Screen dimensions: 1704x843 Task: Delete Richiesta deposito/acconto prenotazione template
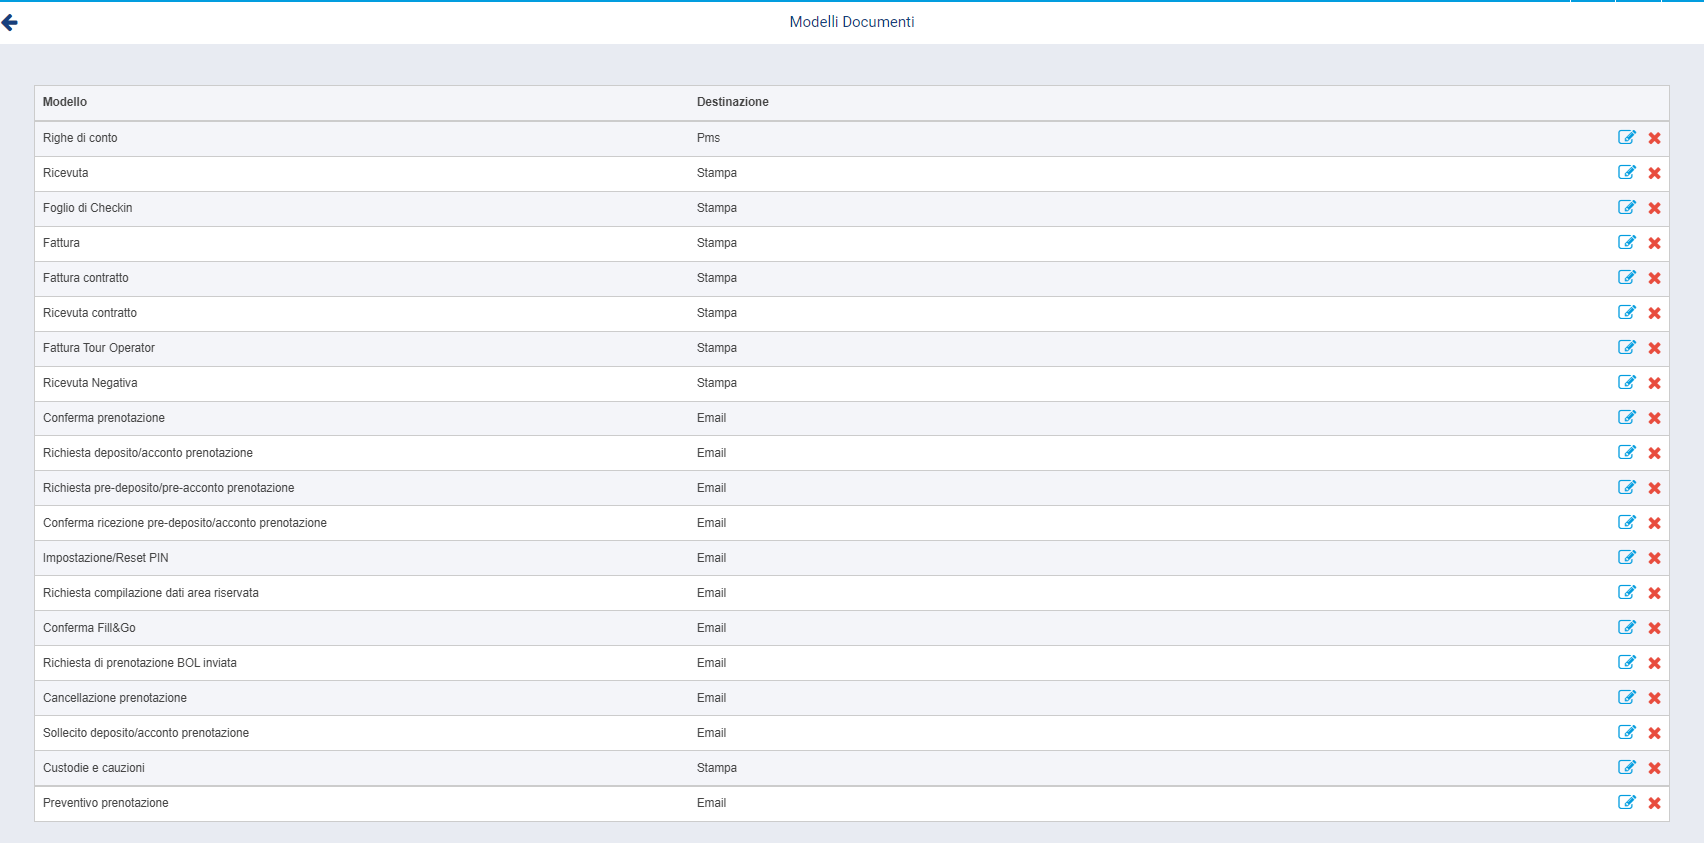1654,453
